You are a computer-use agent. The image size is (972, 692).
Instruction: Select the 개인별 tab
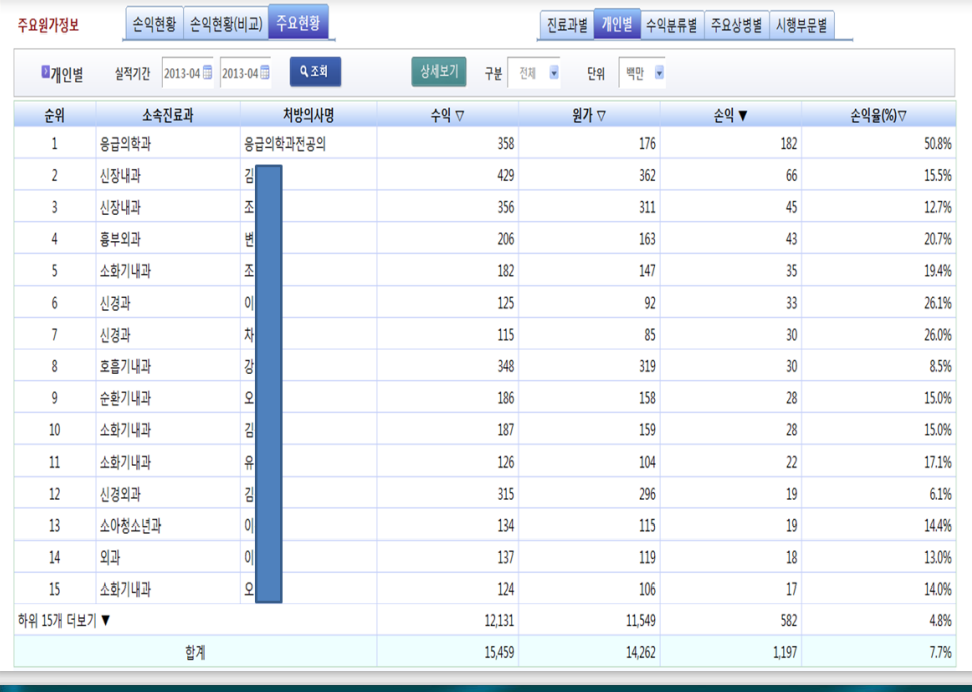coord(617,24)
